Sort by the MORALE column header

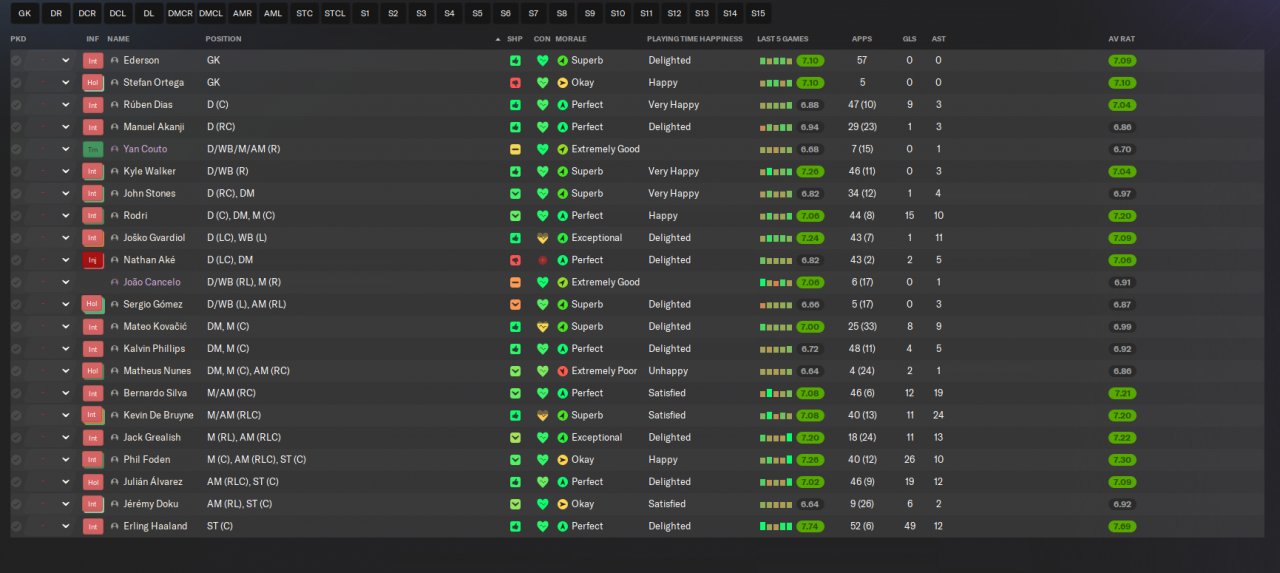click(x=571, y=39)
